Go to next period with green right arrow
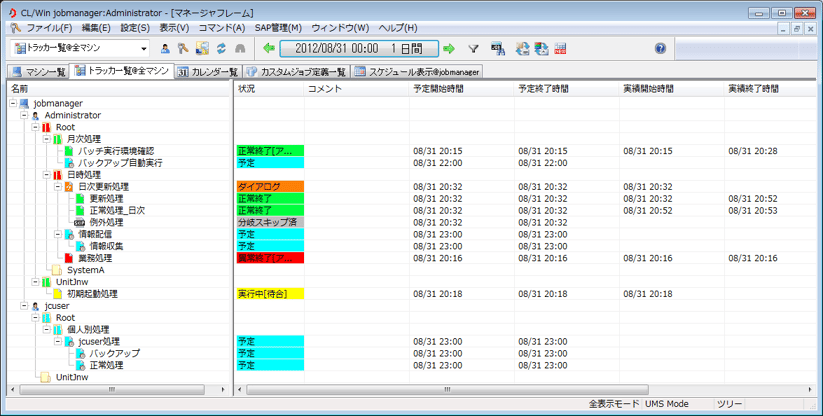Screen dimensions: 823x416 coord(449,49)
